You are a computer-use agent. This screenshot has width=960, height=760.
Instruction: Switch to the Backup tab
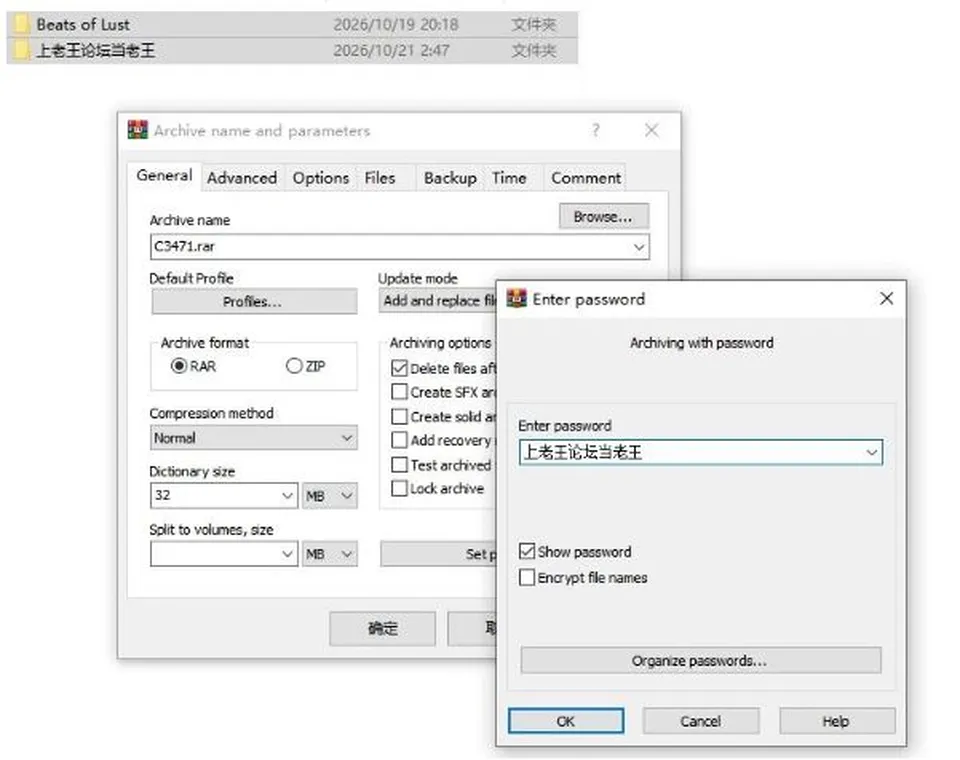450,178
